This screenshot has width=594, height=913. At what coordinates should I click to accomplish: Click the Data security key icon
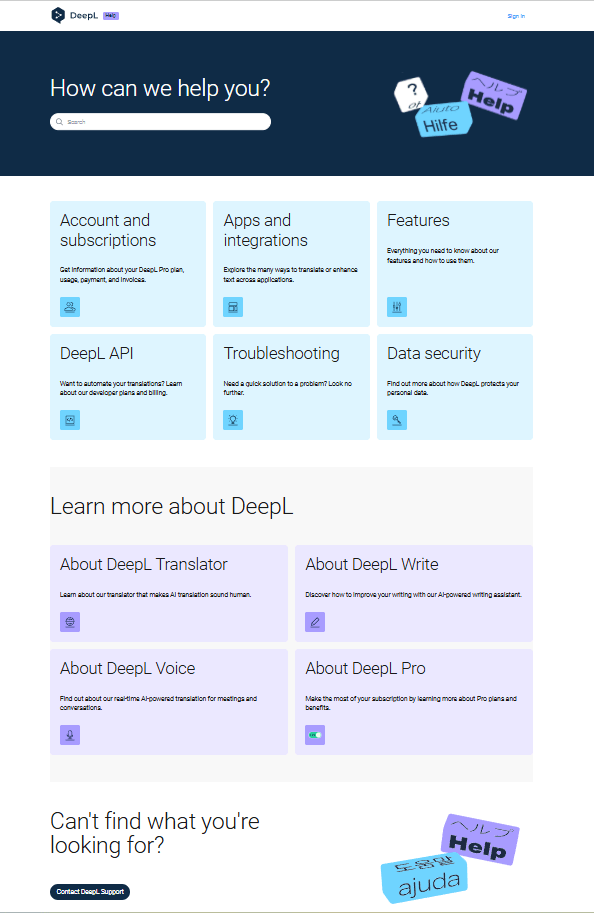point(397,420)
